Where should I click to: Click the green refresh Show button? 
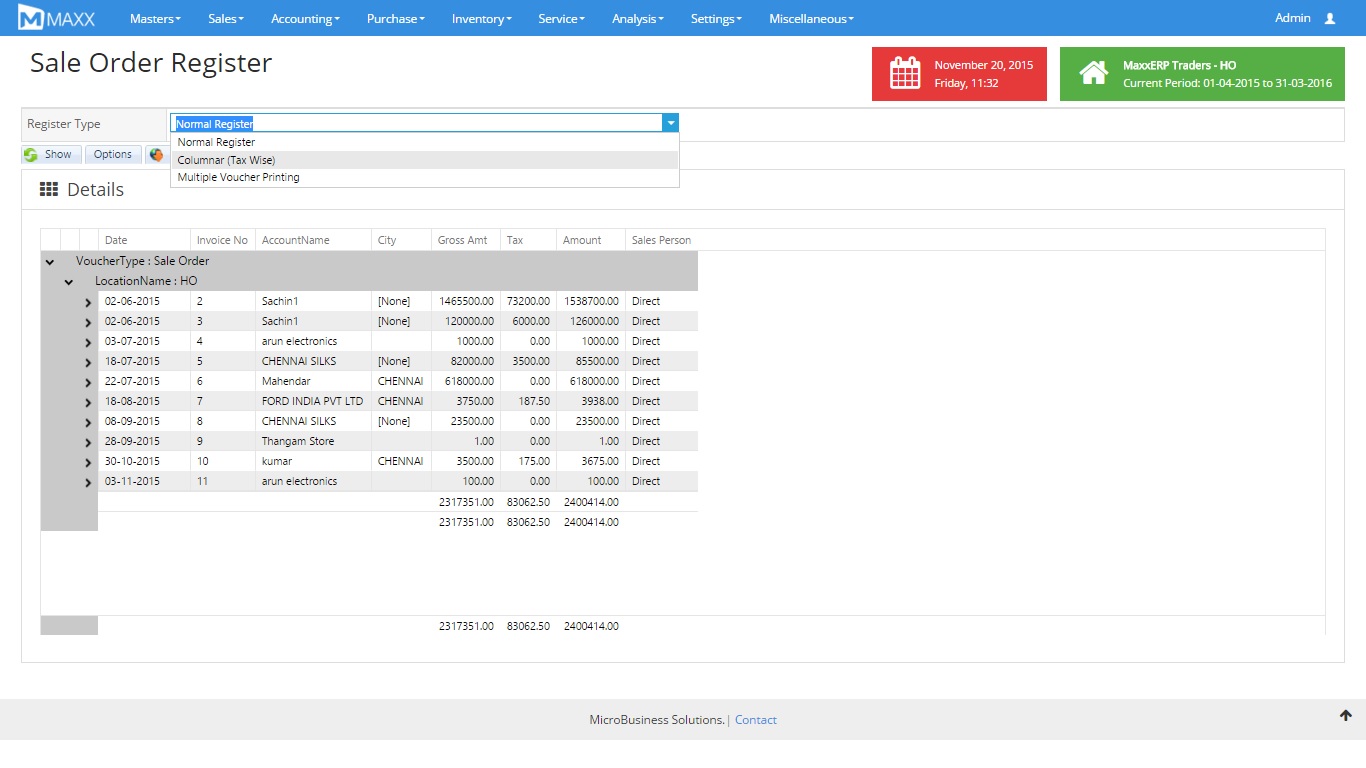[x=49, y=155]
